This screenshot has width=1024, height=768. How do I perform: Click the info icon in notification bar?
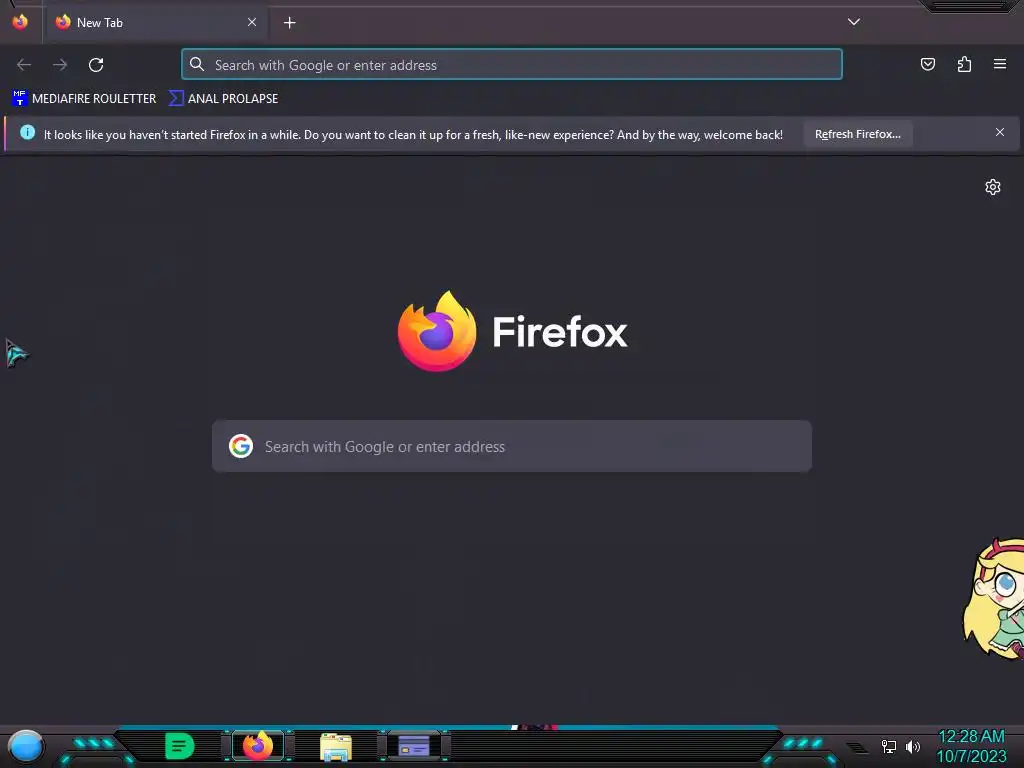pyautogui.click(x=27, y=133)
